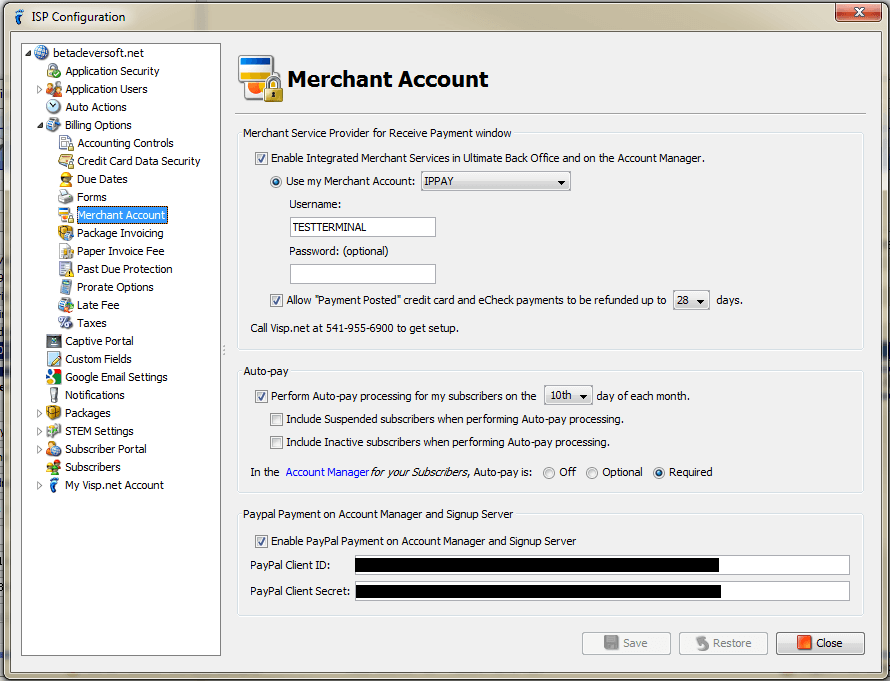
Task: Click the Credit Card Data Security icon
Action: click(66, 161)
